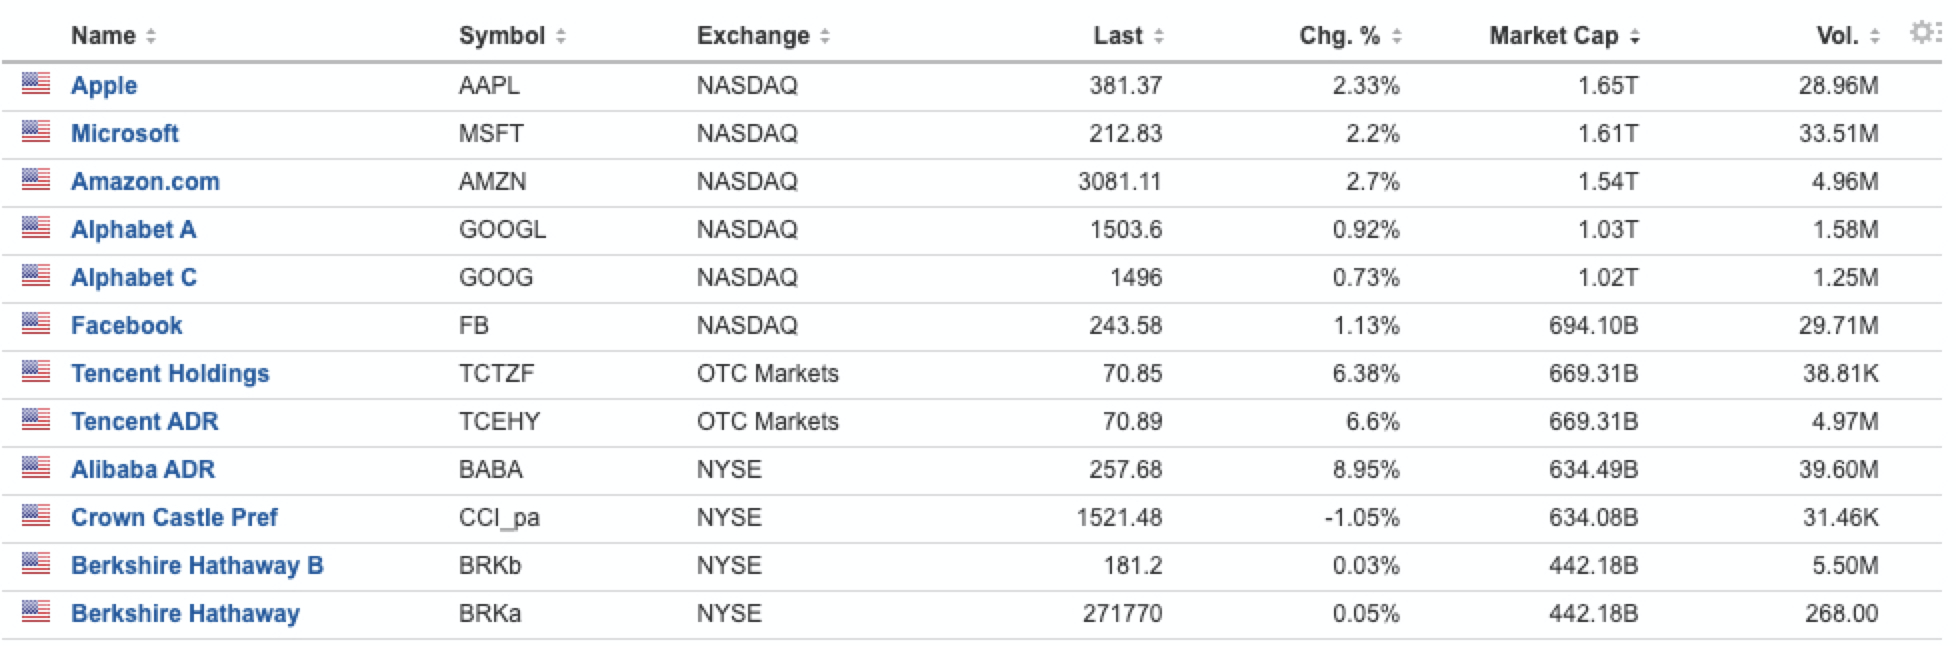Open the Amazon.com stock page
The height and width of the screenshot is (646, 1956).
[145, 181]
